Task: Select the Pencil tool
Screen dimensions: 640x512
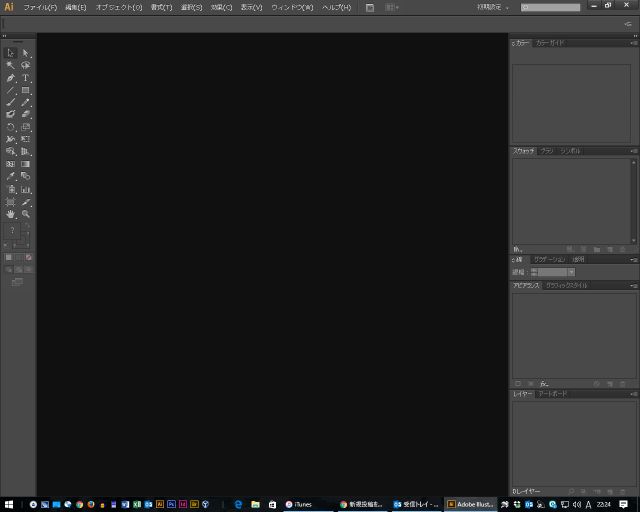Action: [26, 102]
